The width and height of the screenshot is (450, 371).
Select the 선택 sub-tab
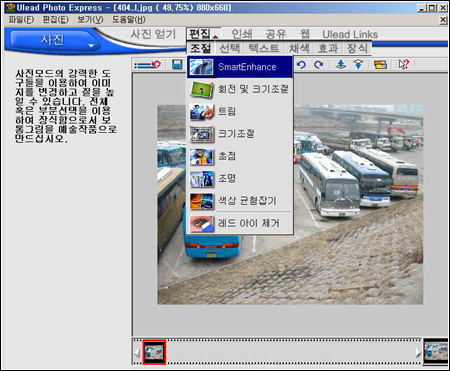pyautogui.click(x=229, y=48)
